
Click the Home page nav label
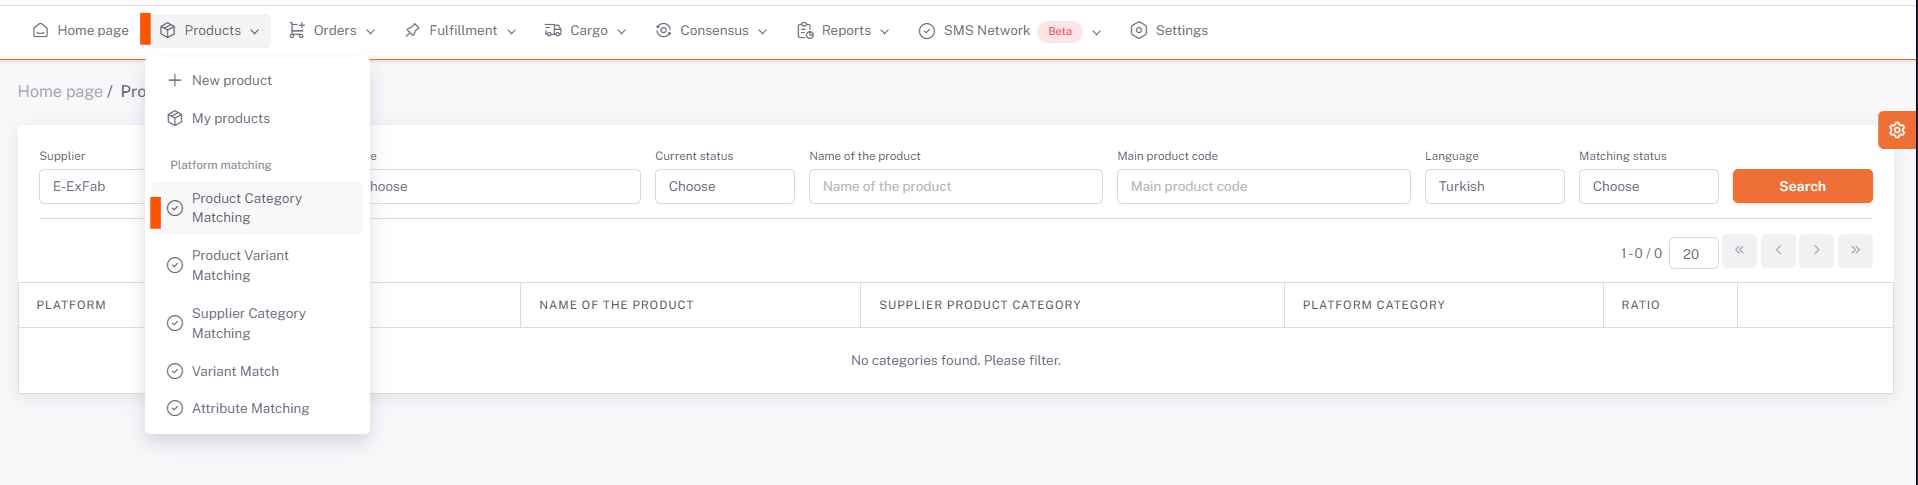pyautogui.click(x=93, y=31)
